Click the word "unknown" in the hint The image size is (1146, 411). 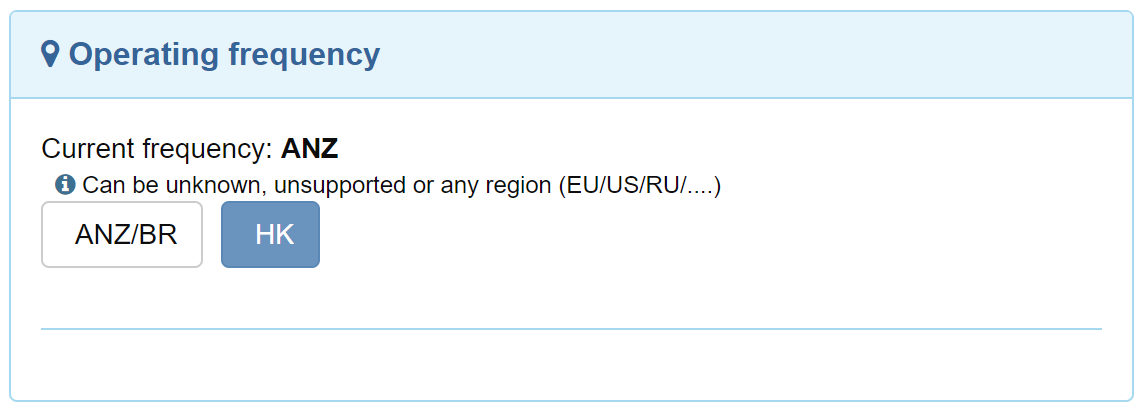coord(221,185)
